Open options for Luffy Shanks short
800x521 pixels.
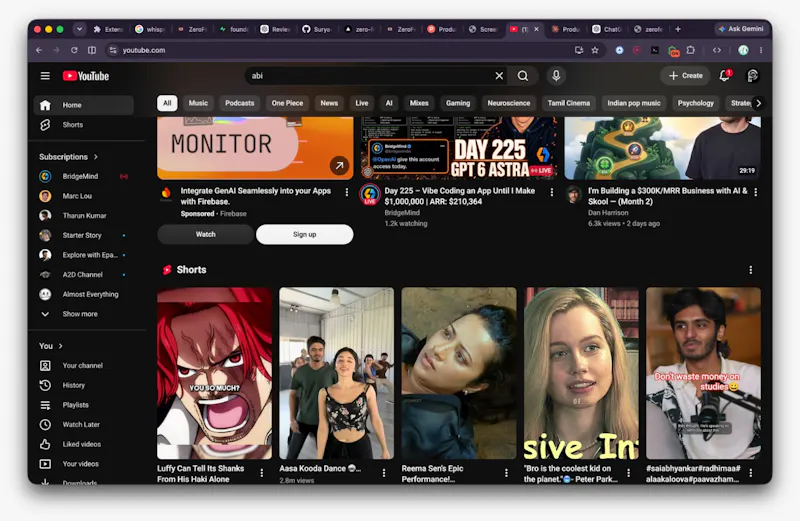click(262, 473)
